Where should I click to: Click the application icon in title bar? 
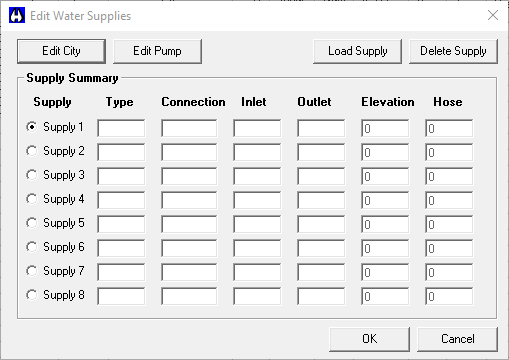click(x=17, y=15)
